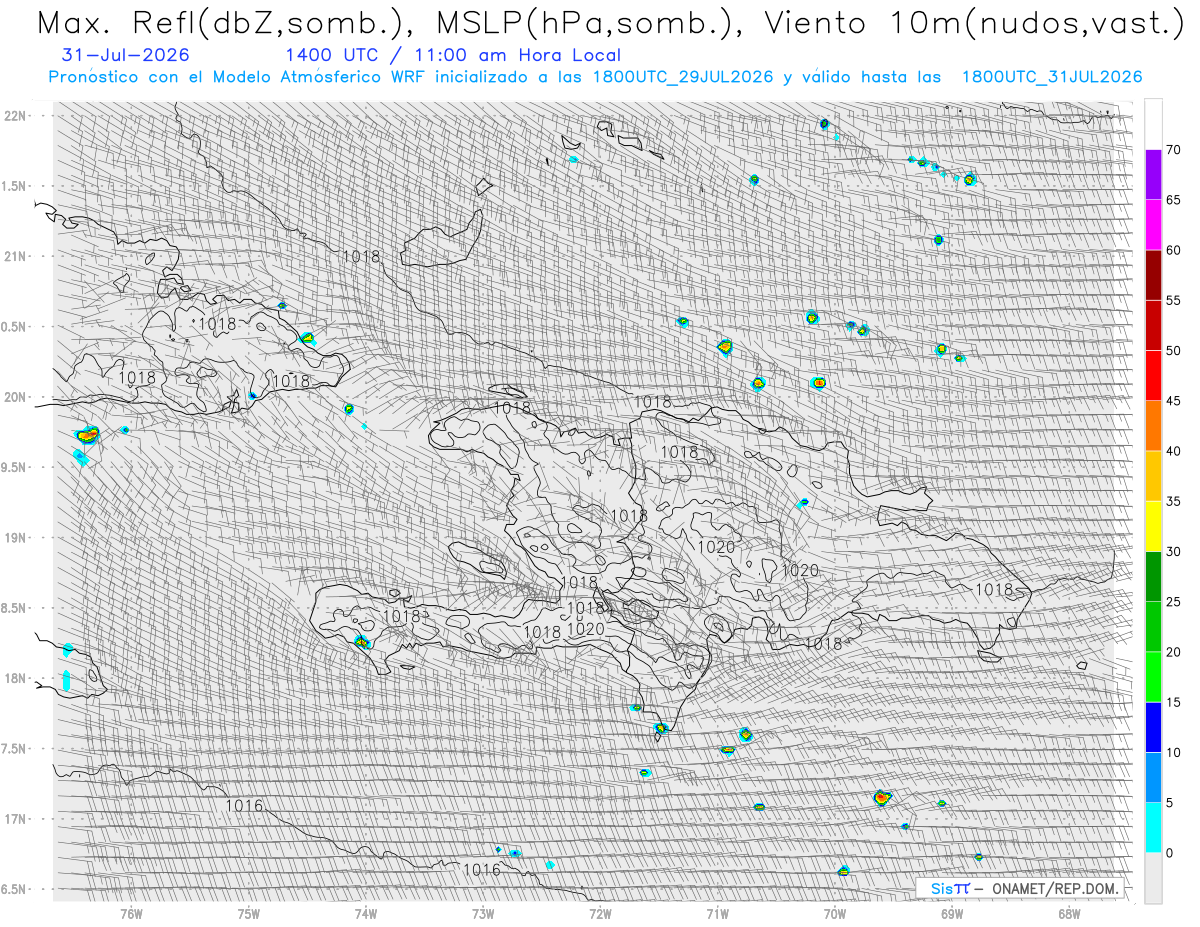
Task: Click the "19N" latitude tick label
Action: point(16,538)
